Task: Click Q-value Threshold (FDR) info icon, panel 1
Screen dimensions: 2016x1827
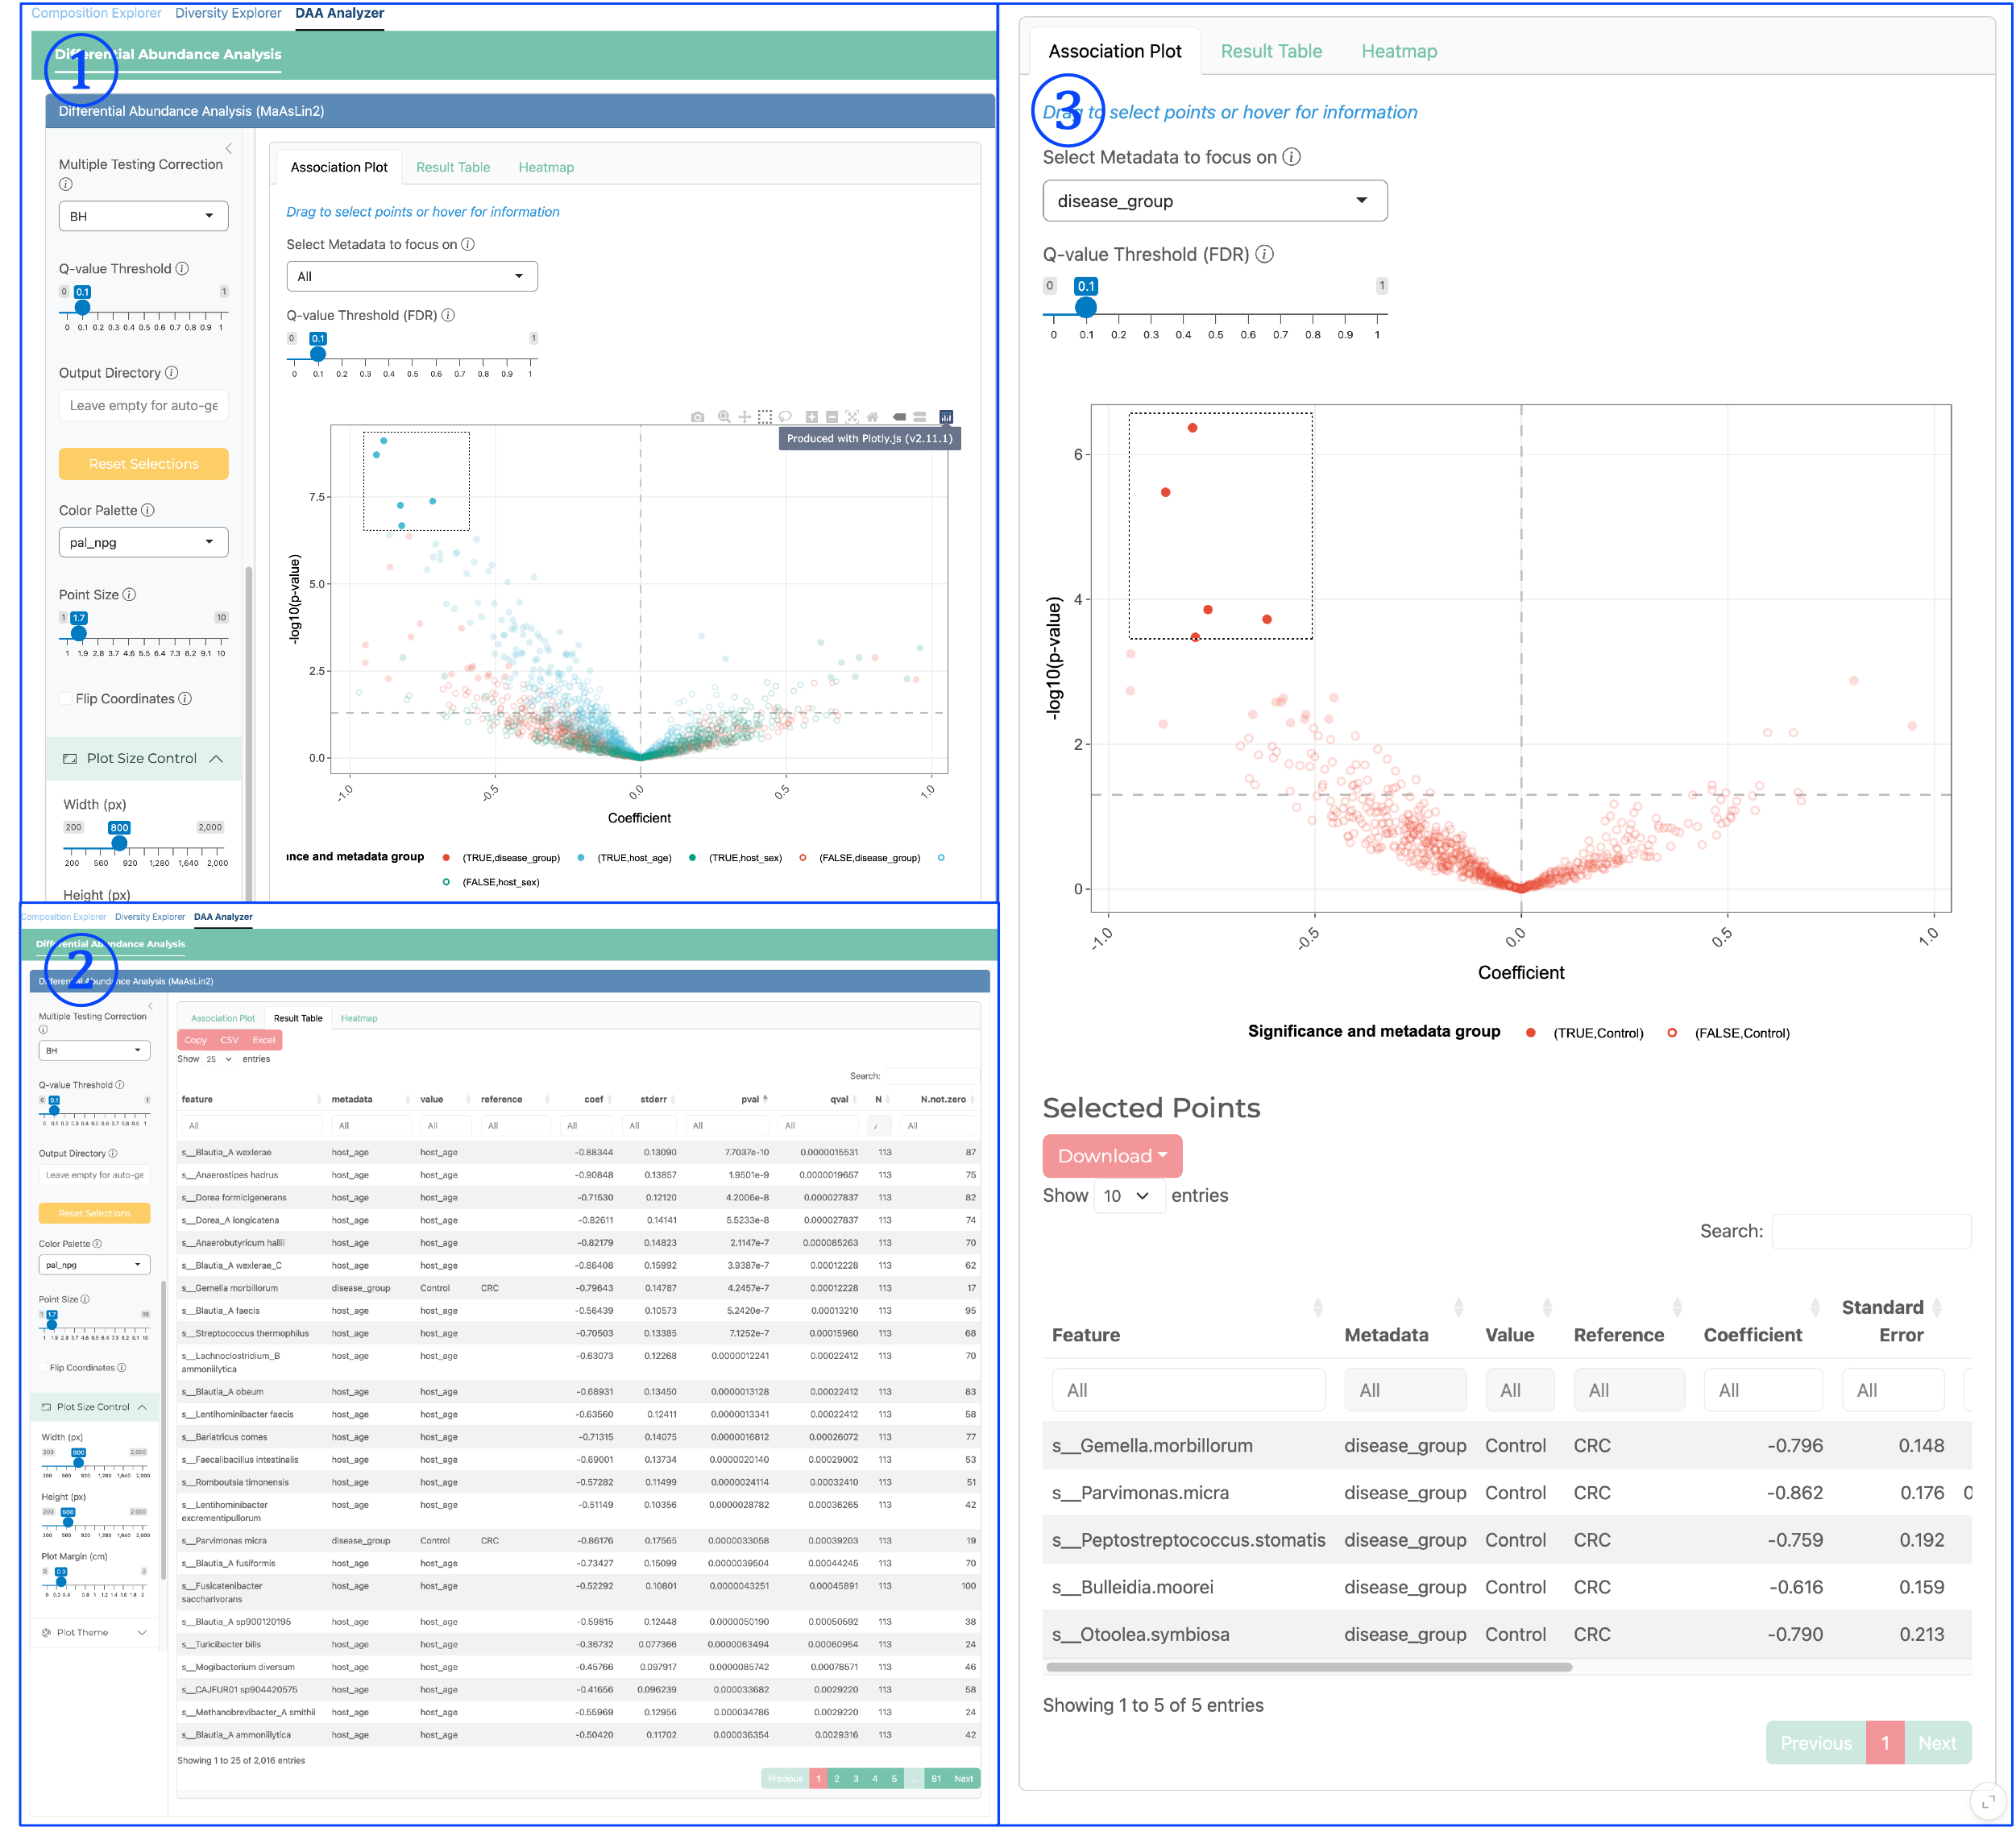Action: (x=448, y=315)
